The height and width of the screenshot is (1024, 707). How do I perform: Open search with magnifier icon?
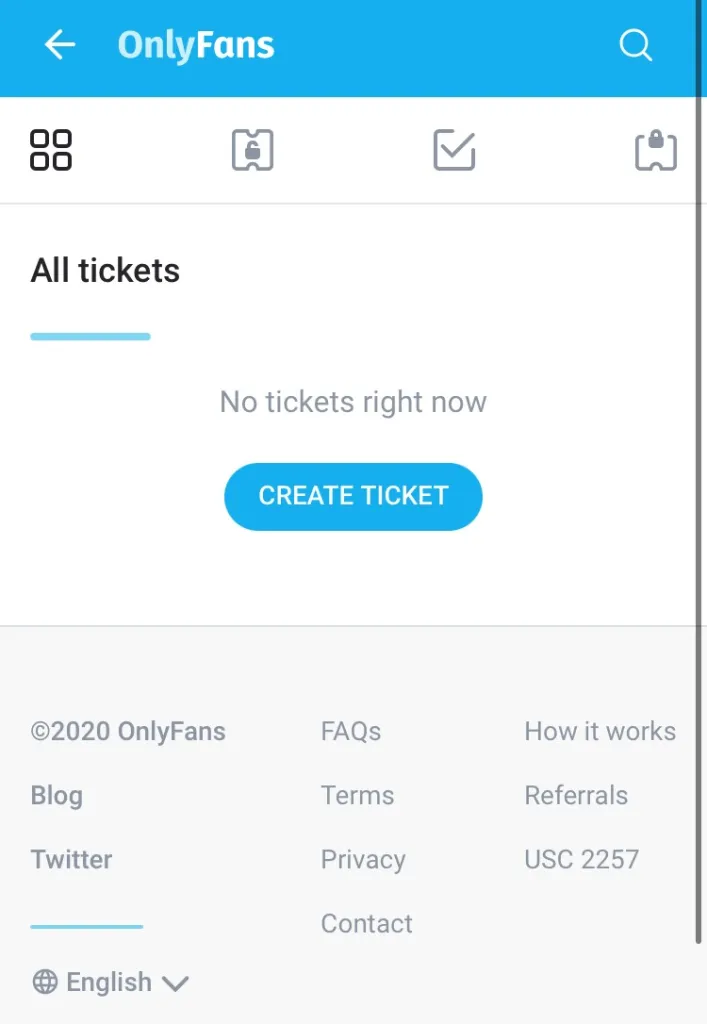pos(635,45)
